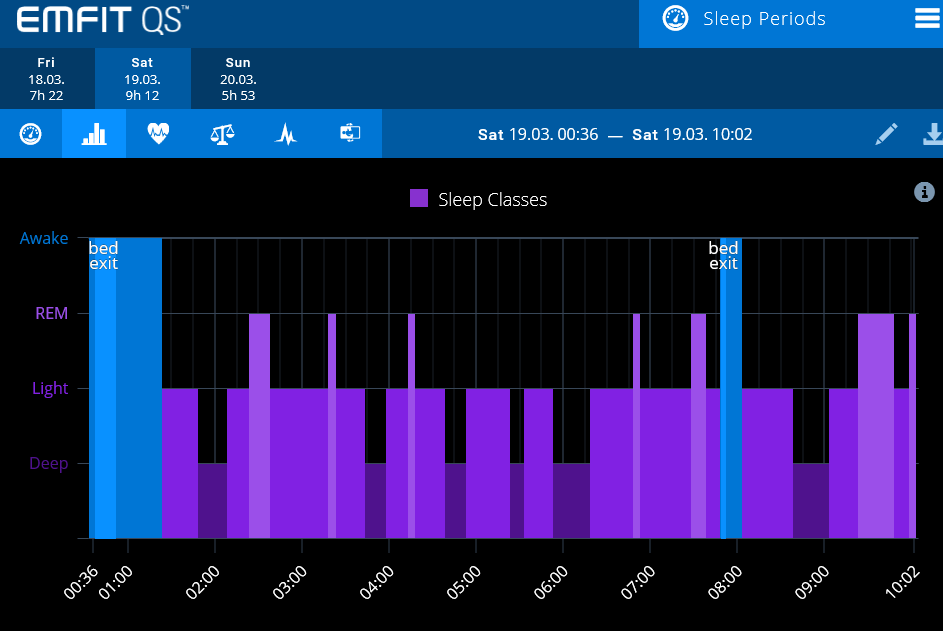
Task: Open the device settings icon
Action: (349, 134)
